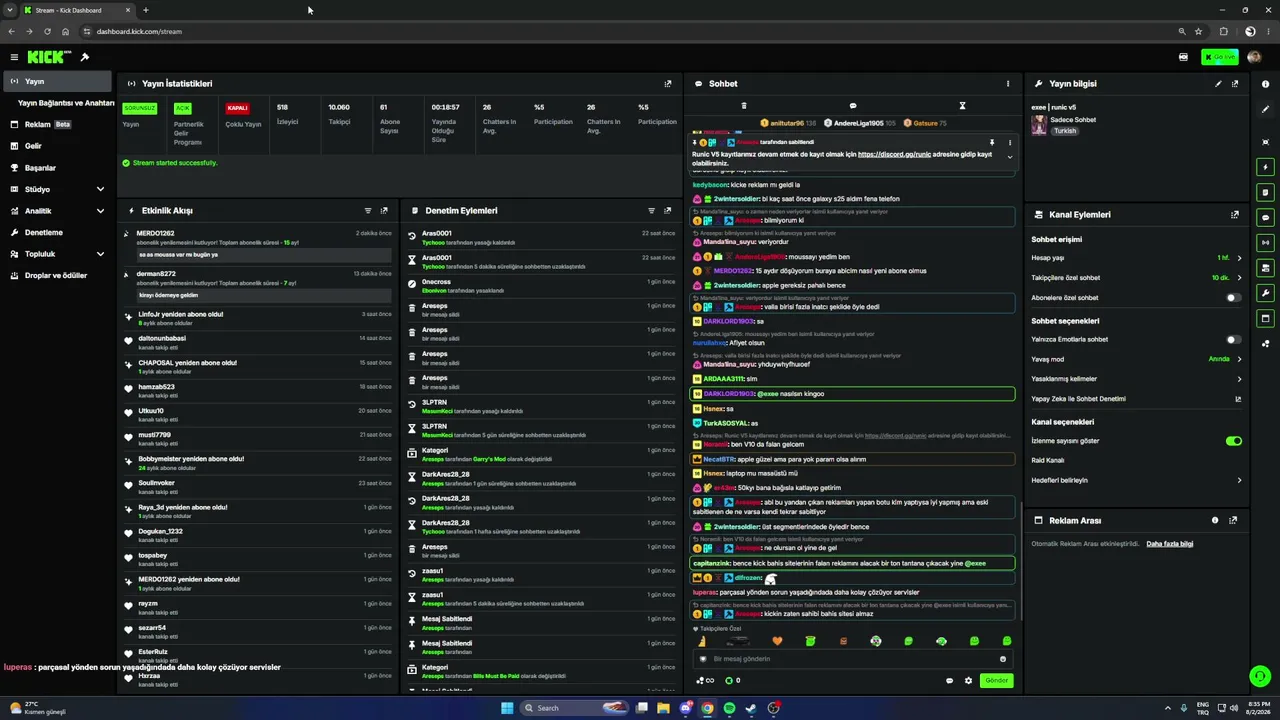Select Yayın in the sidebar
Screen dimensions: 1280x720
click(57, 82)
